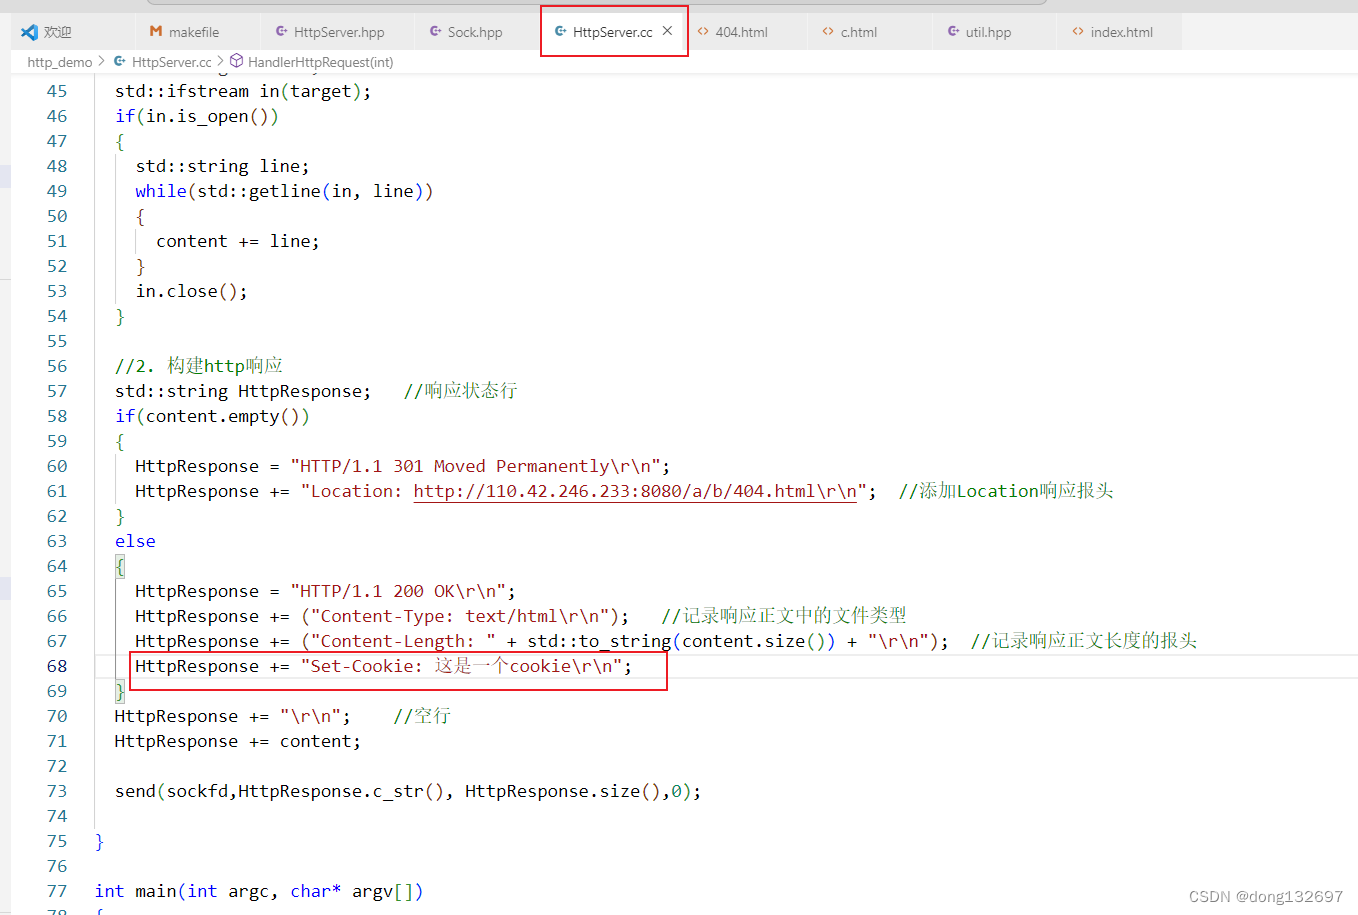Click the cube symbol icon in breadcrumb
This screenshot has width=1358, height=915.
tap(237, 61)
